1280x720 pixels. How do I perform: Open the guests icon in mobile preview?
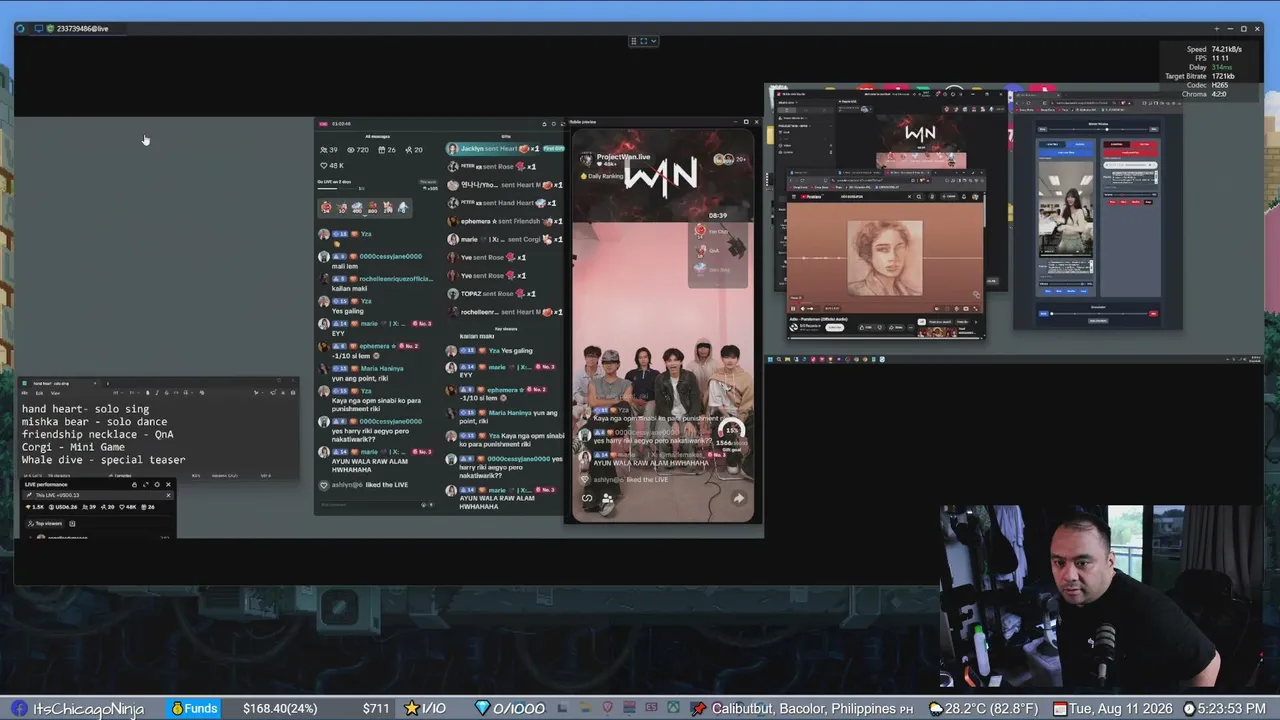point(607,498)
